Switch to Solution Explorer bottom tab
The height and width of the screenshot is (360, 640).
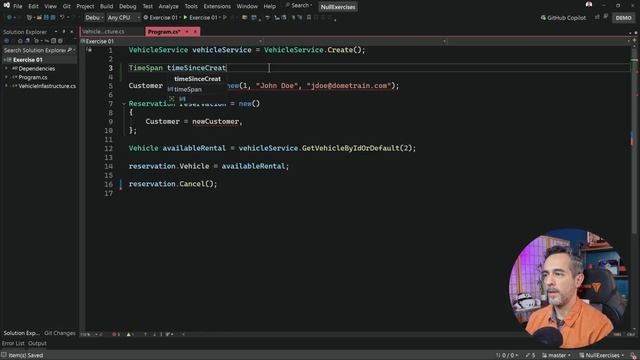(21, 333)
